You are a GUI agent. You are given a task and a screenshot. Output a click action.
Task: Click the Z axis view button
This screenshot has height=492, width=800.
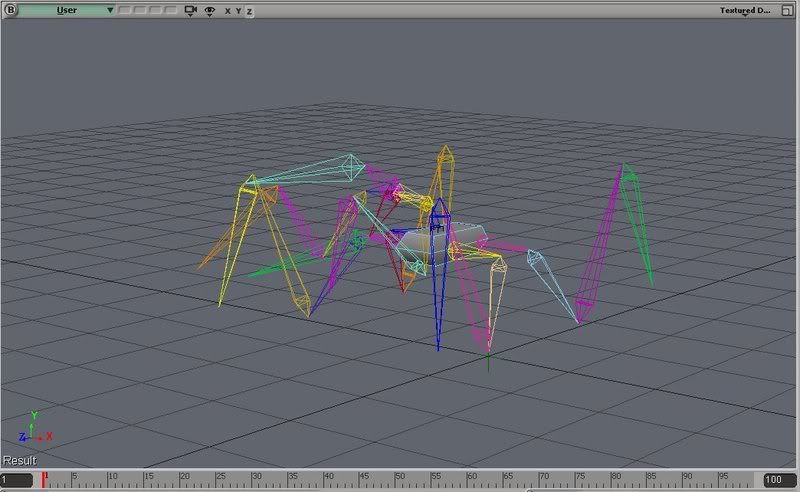(x=249, y=11)
